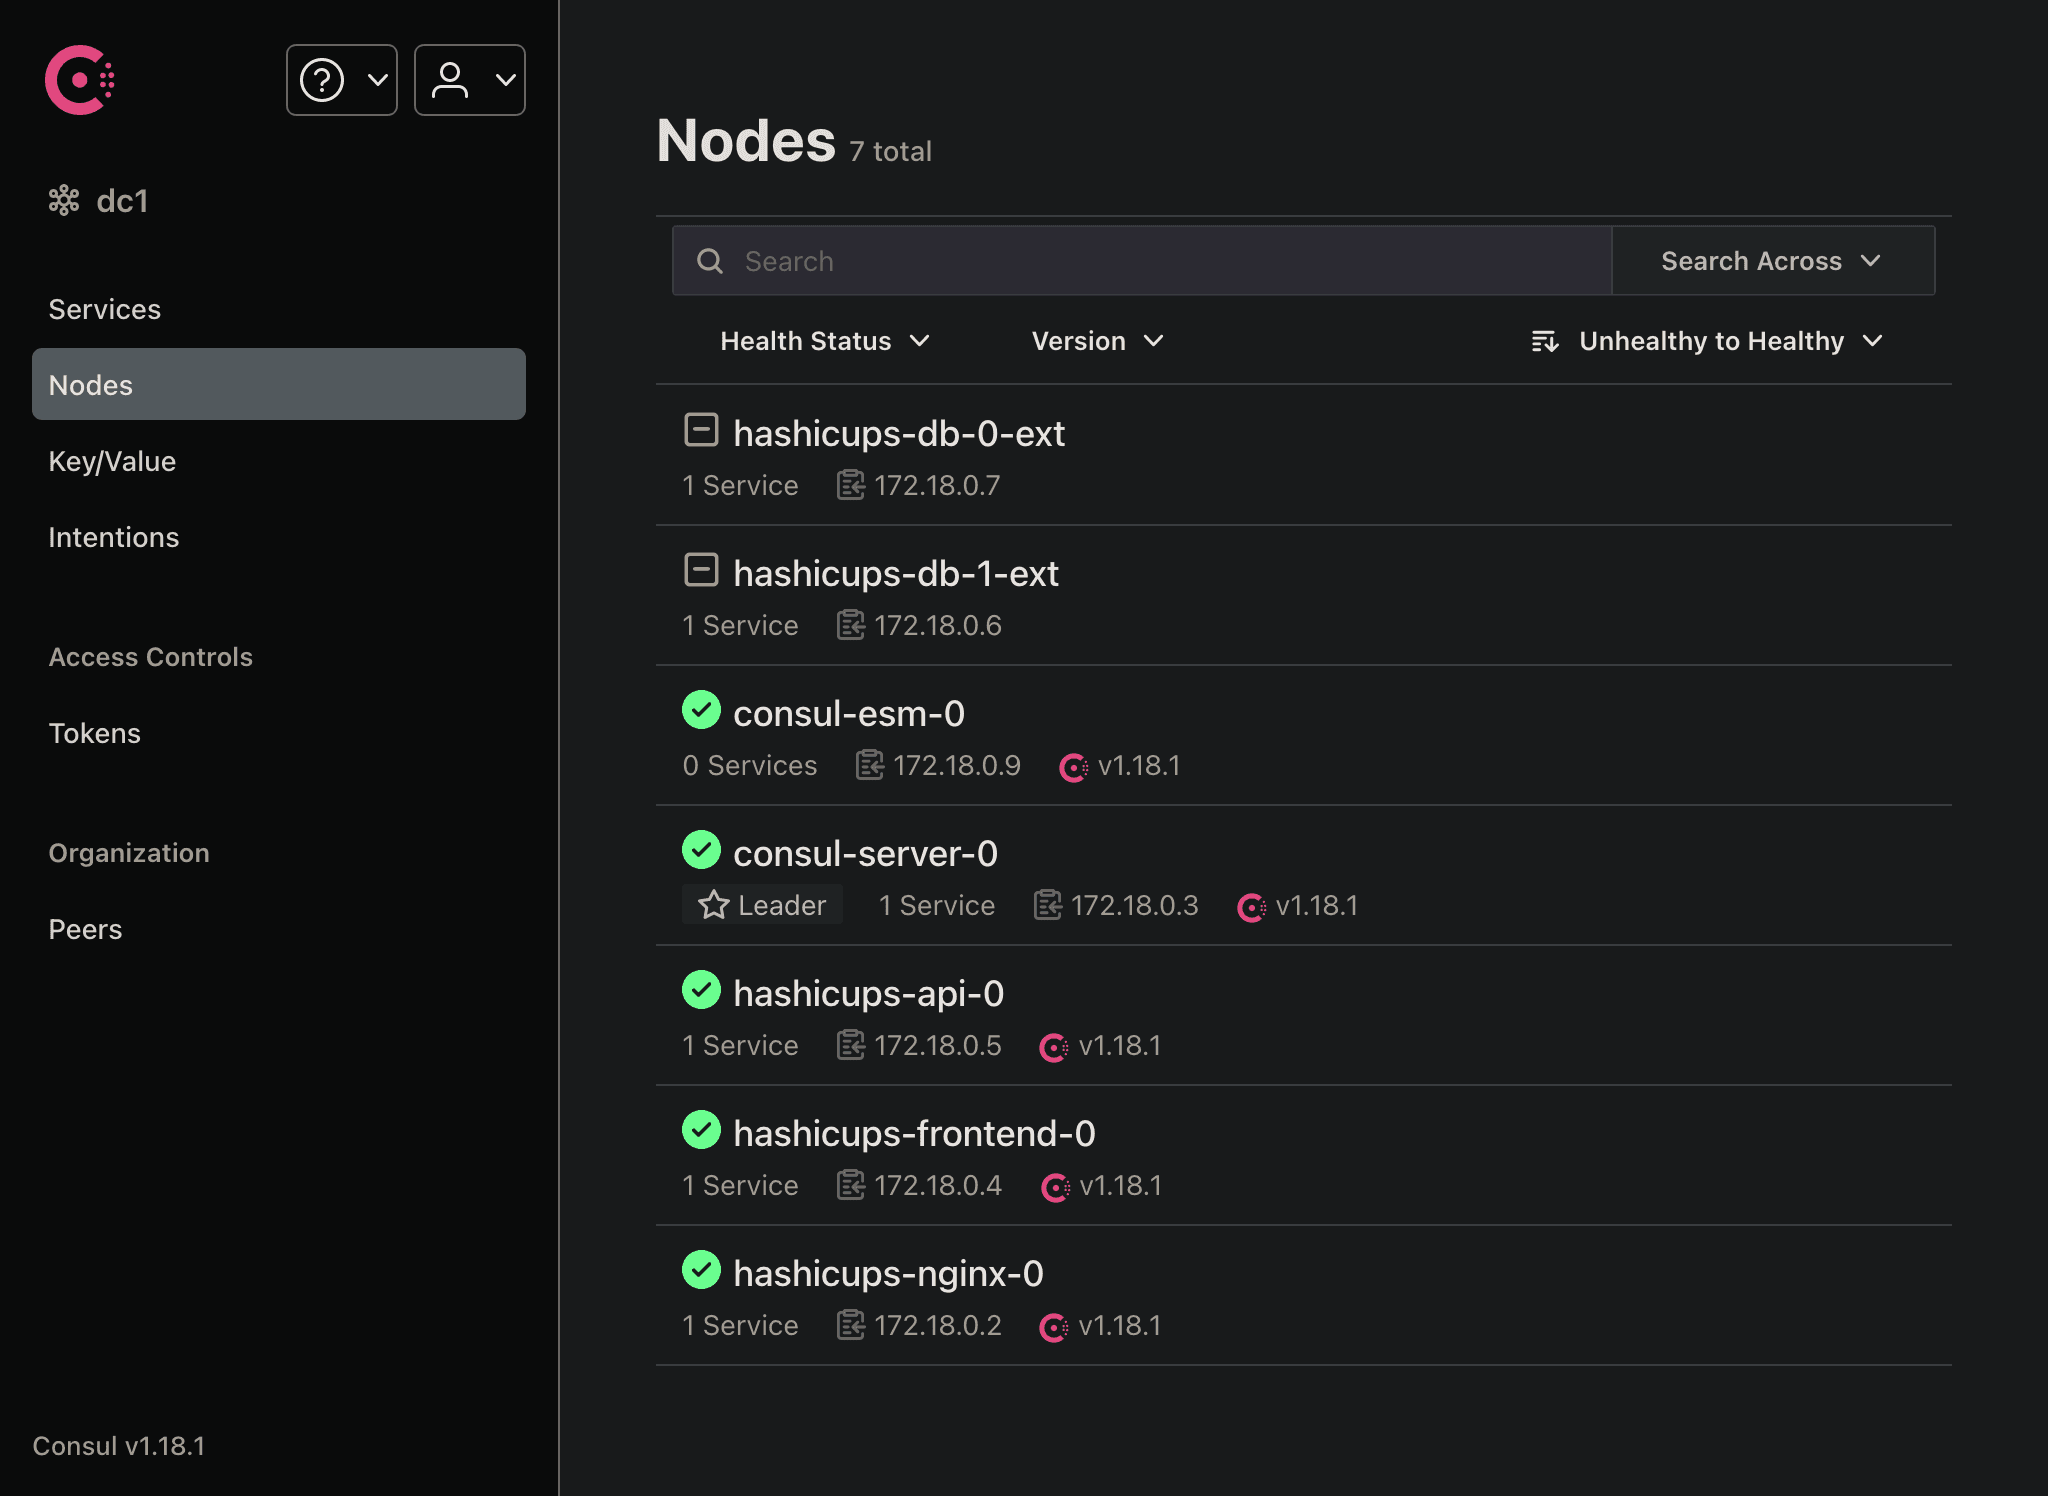This screenshot has width=2048, height=1496.
Task: Click the magnifier search icon
Action: (710, 261)
